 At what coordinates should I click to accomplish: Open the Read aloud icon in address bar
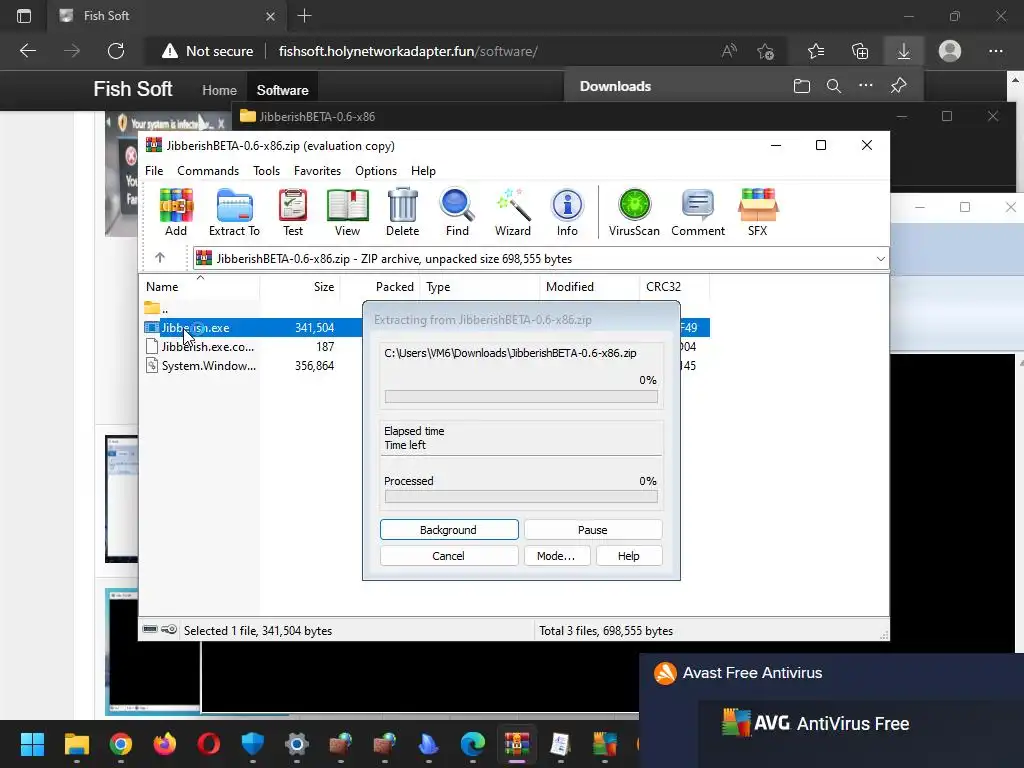click(x=729, y=51)
